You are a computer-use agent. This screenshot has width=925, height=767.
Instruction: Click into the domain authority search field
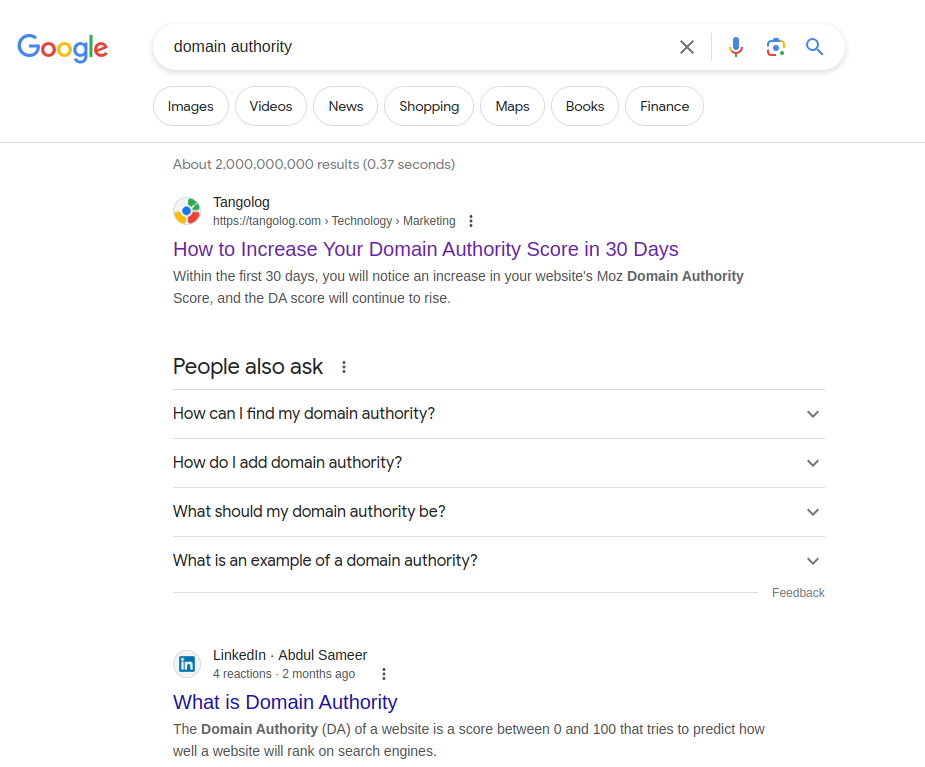[413, 47]
